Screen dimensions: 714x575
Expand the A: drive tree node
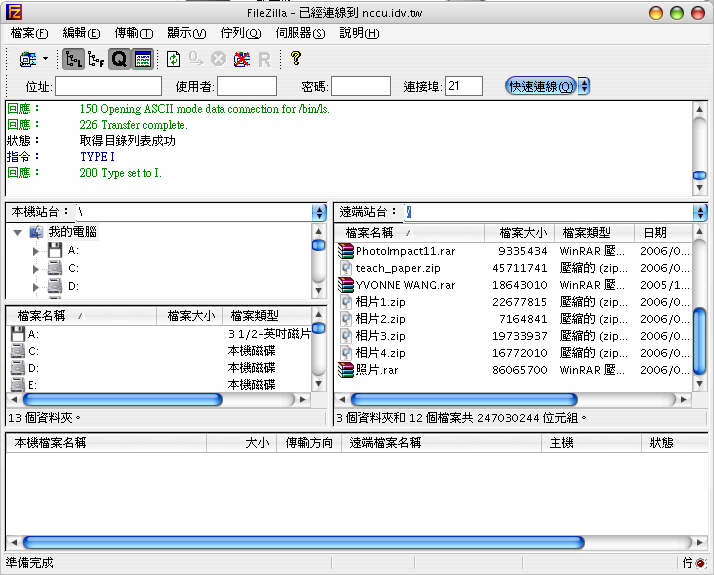point(36,251)
